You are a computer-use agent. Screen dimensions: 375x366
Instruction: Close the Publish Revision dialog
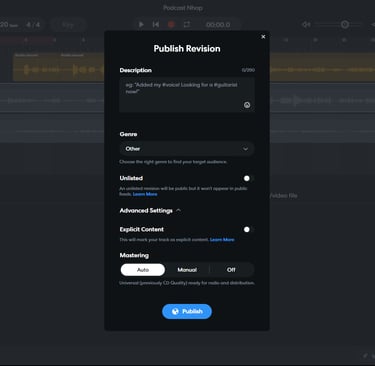(263, 37)
